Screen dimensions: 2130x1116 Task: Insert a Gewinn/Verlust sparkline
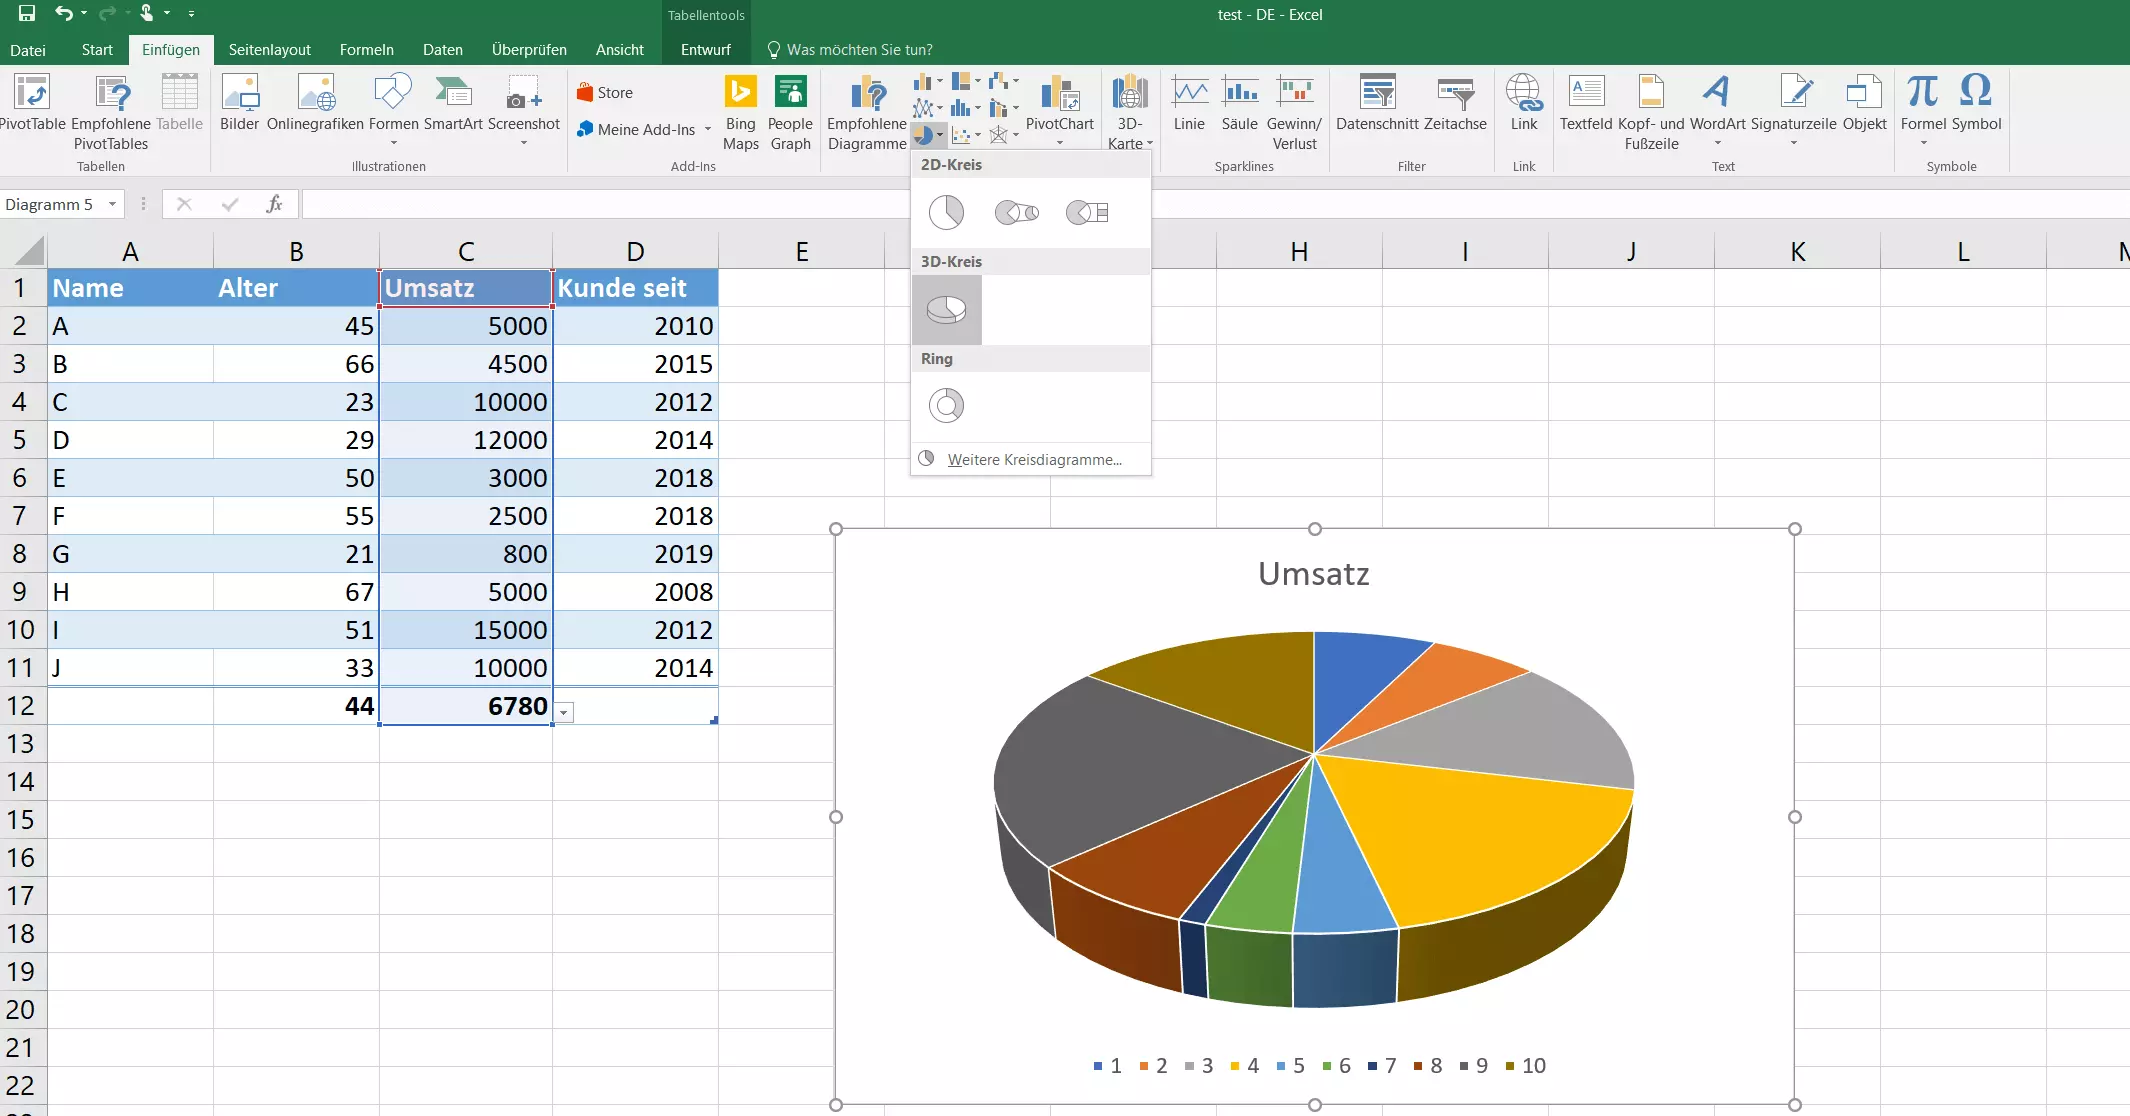tap(1295, 112)
